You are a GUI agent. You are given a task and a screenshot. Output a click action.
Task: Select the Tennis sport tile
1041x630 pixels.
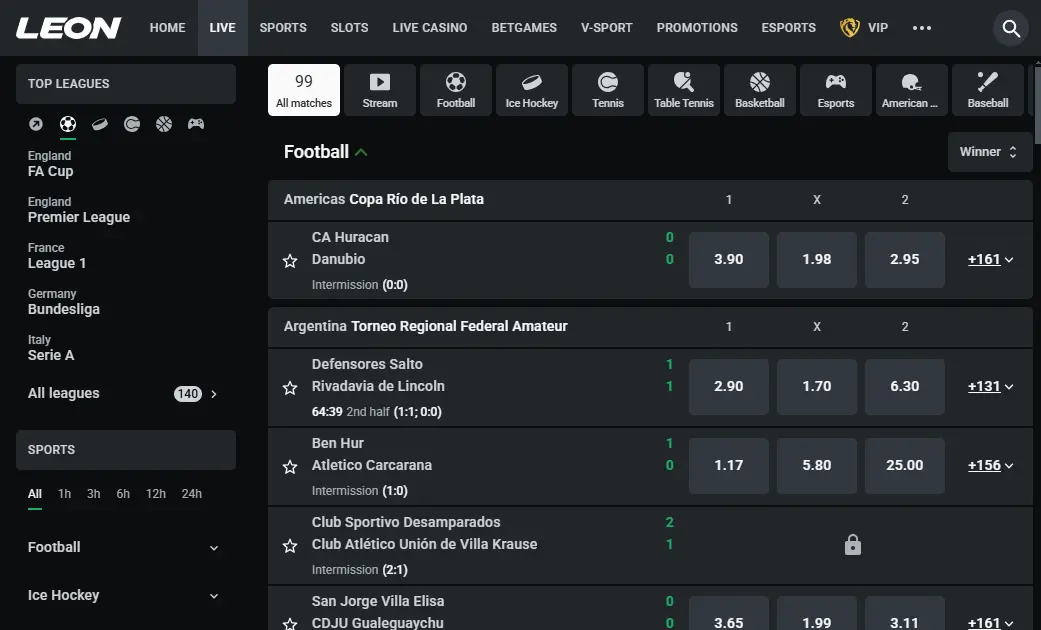click(607, 90)
